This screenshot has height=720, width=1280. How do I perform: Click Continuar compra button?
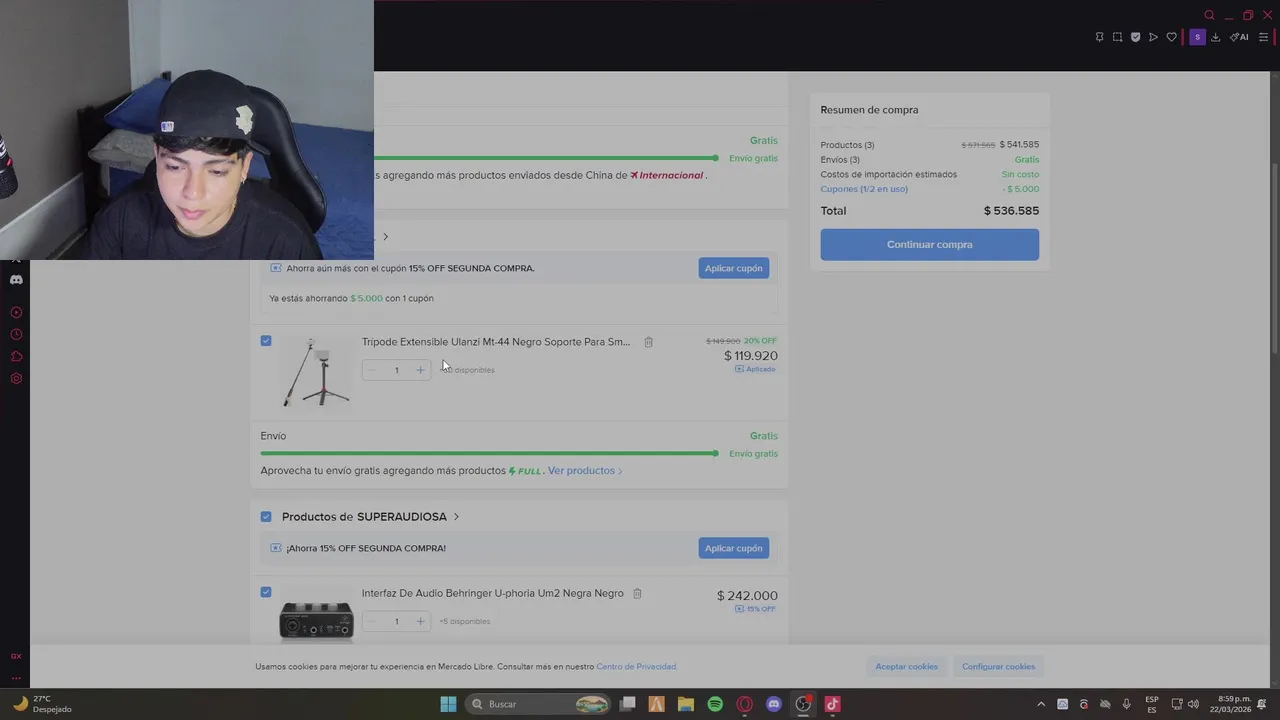click(929, 244)
